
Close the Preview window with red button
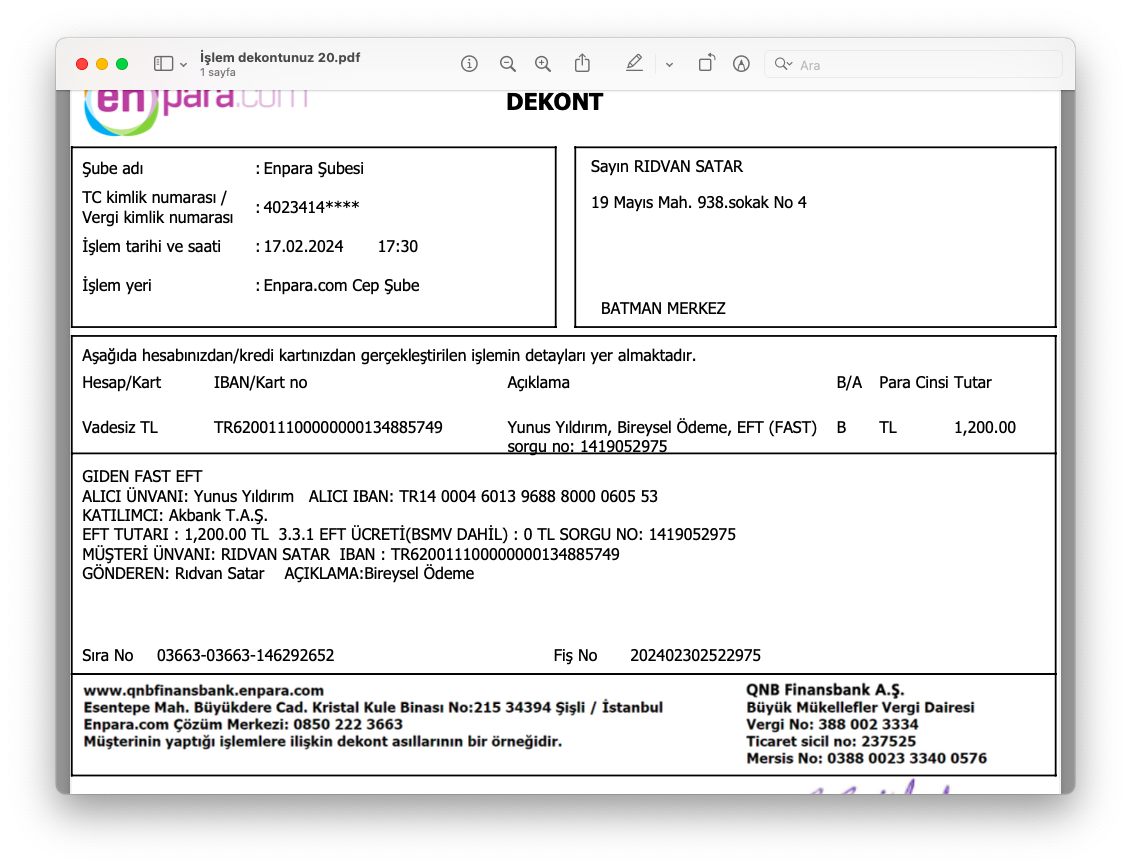tap(82, 64)
